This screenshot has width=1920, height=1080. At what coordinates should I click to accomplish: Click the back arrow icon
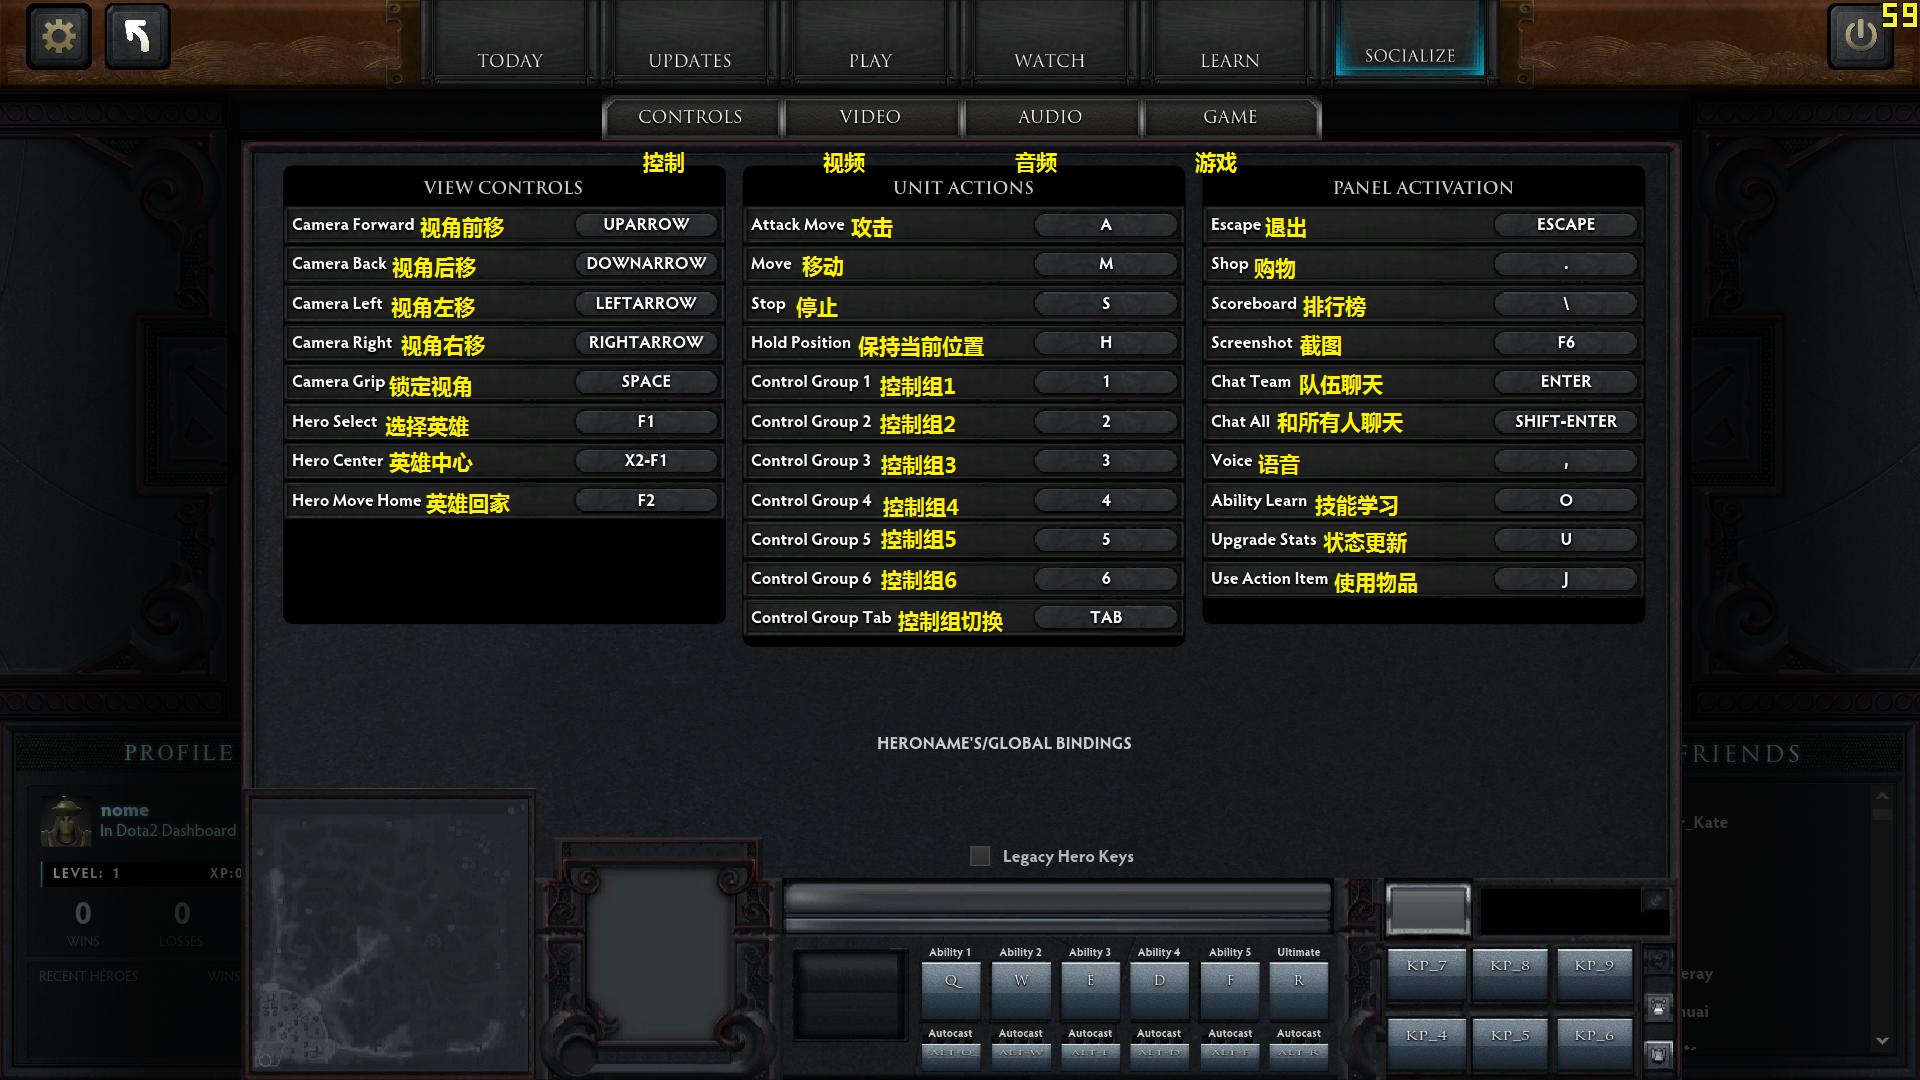tap(137, 36)
